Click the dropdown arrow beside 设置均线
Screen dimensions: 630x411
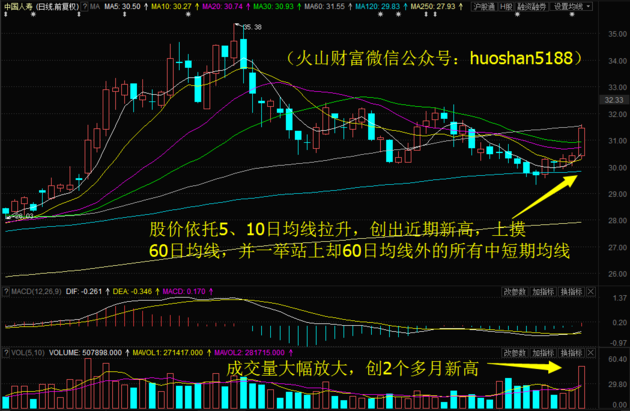click(590, 6)
